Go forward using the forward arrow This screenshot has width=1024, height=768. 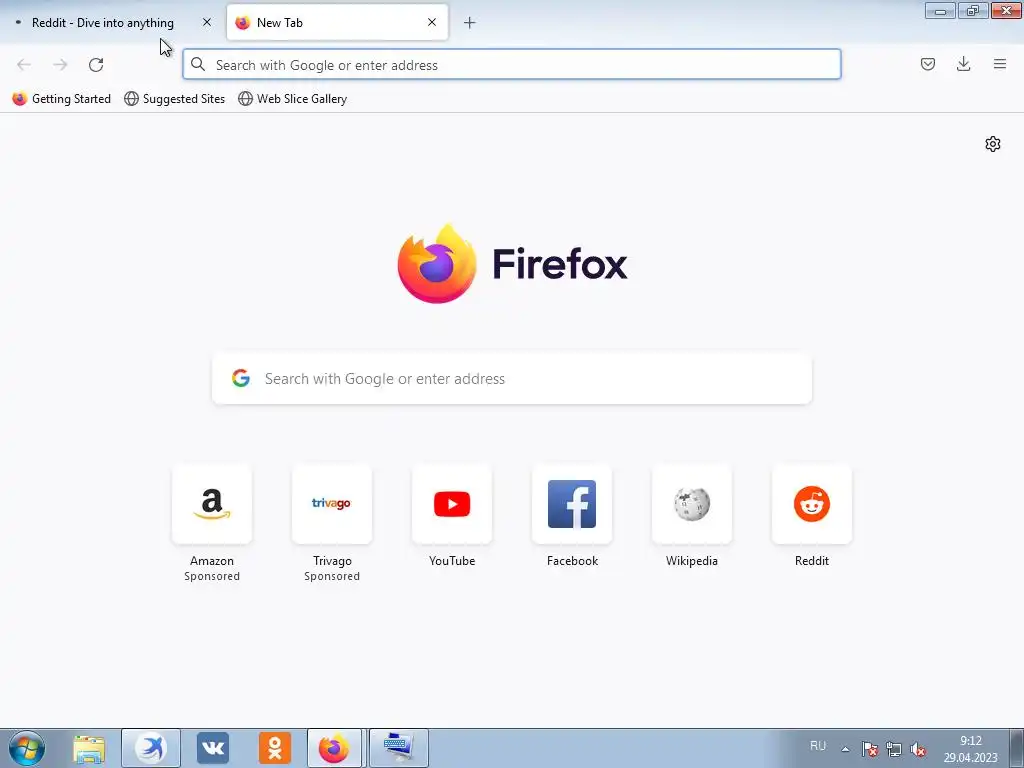(x=60, y=65)
